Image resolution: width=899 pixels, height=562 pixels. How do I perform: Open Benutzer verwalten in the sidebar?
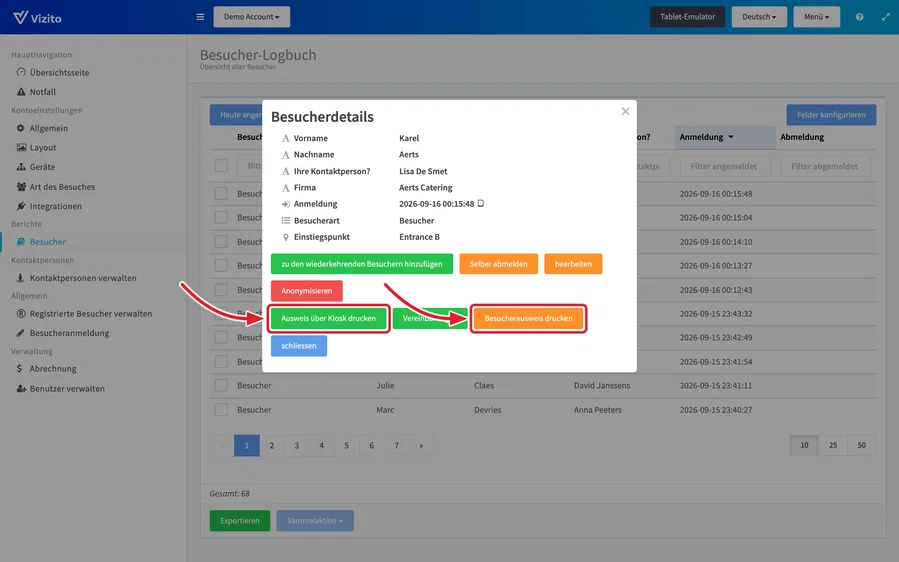pyautogui.click(x=60, y=389)
